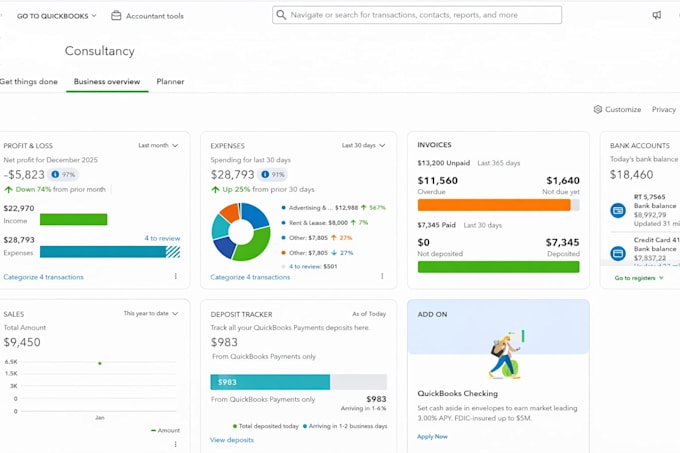The width and height of the screenshot is (680, 453).
Task: Click the RT 5,7565 bank account icon
Action: click(x=618, y=210)
